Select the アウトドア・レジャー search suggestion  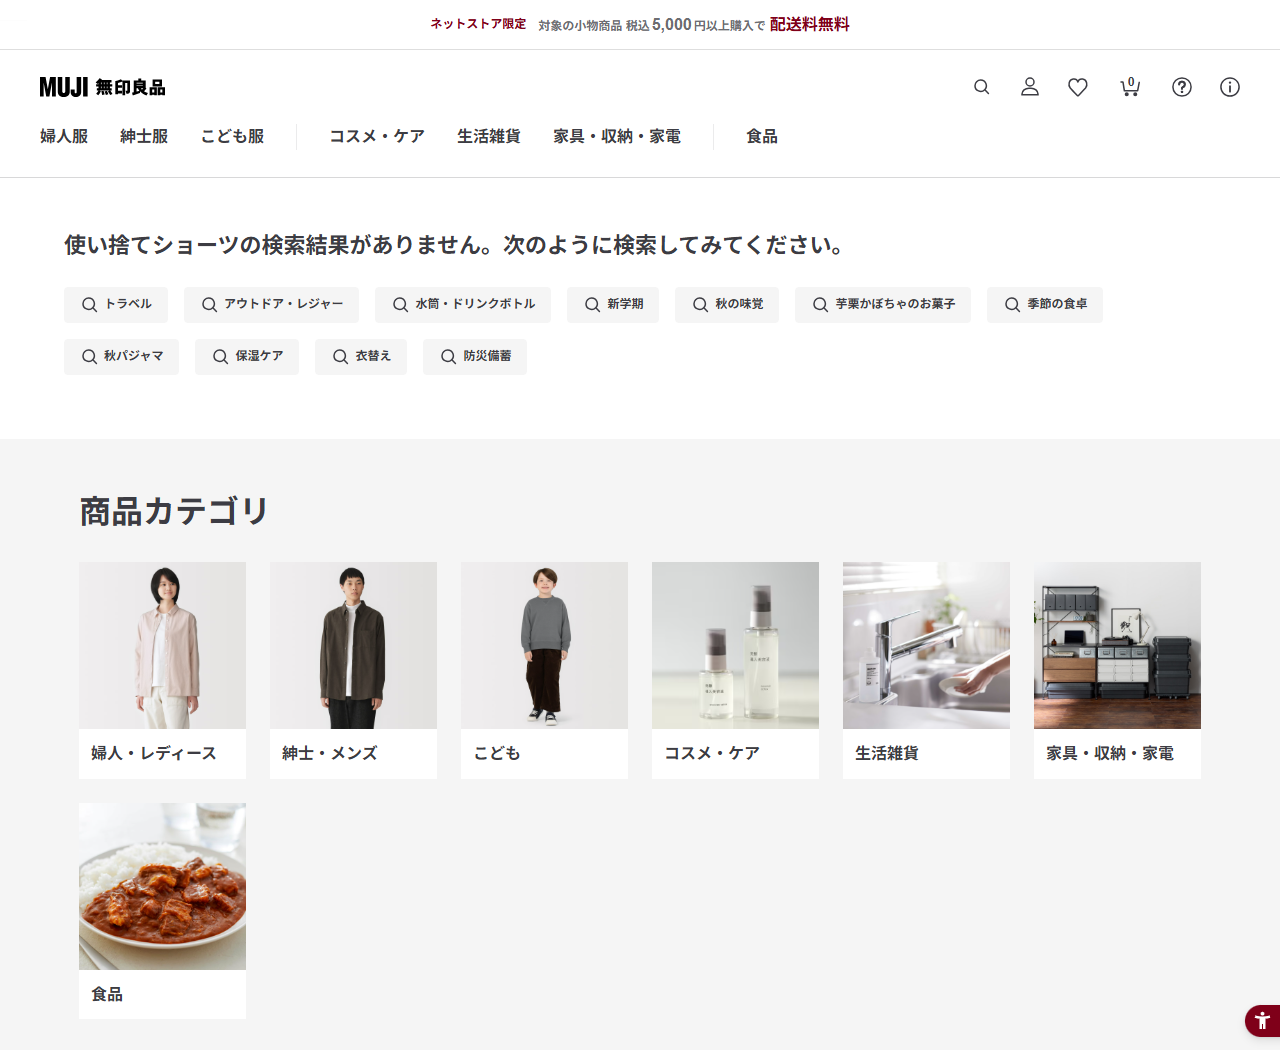point(271,304)
